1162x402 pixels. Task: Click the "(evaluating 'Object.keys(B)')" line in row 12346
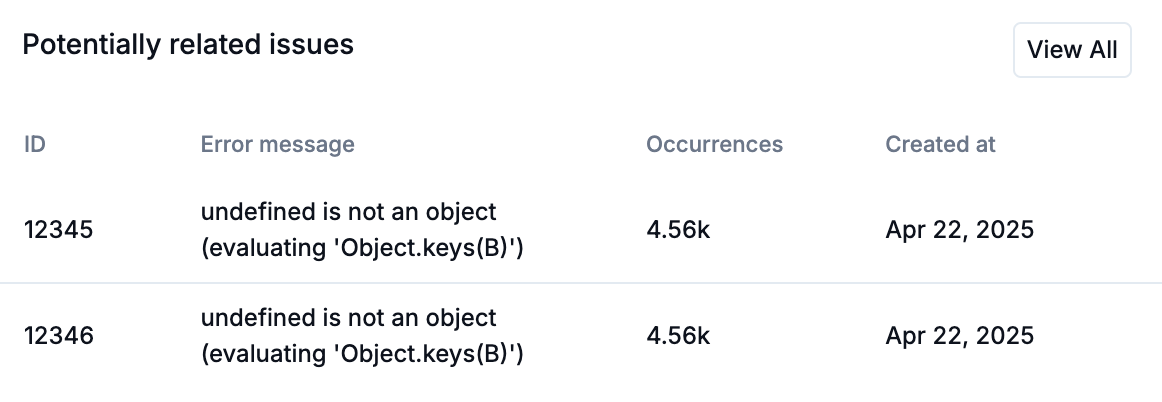363,354
